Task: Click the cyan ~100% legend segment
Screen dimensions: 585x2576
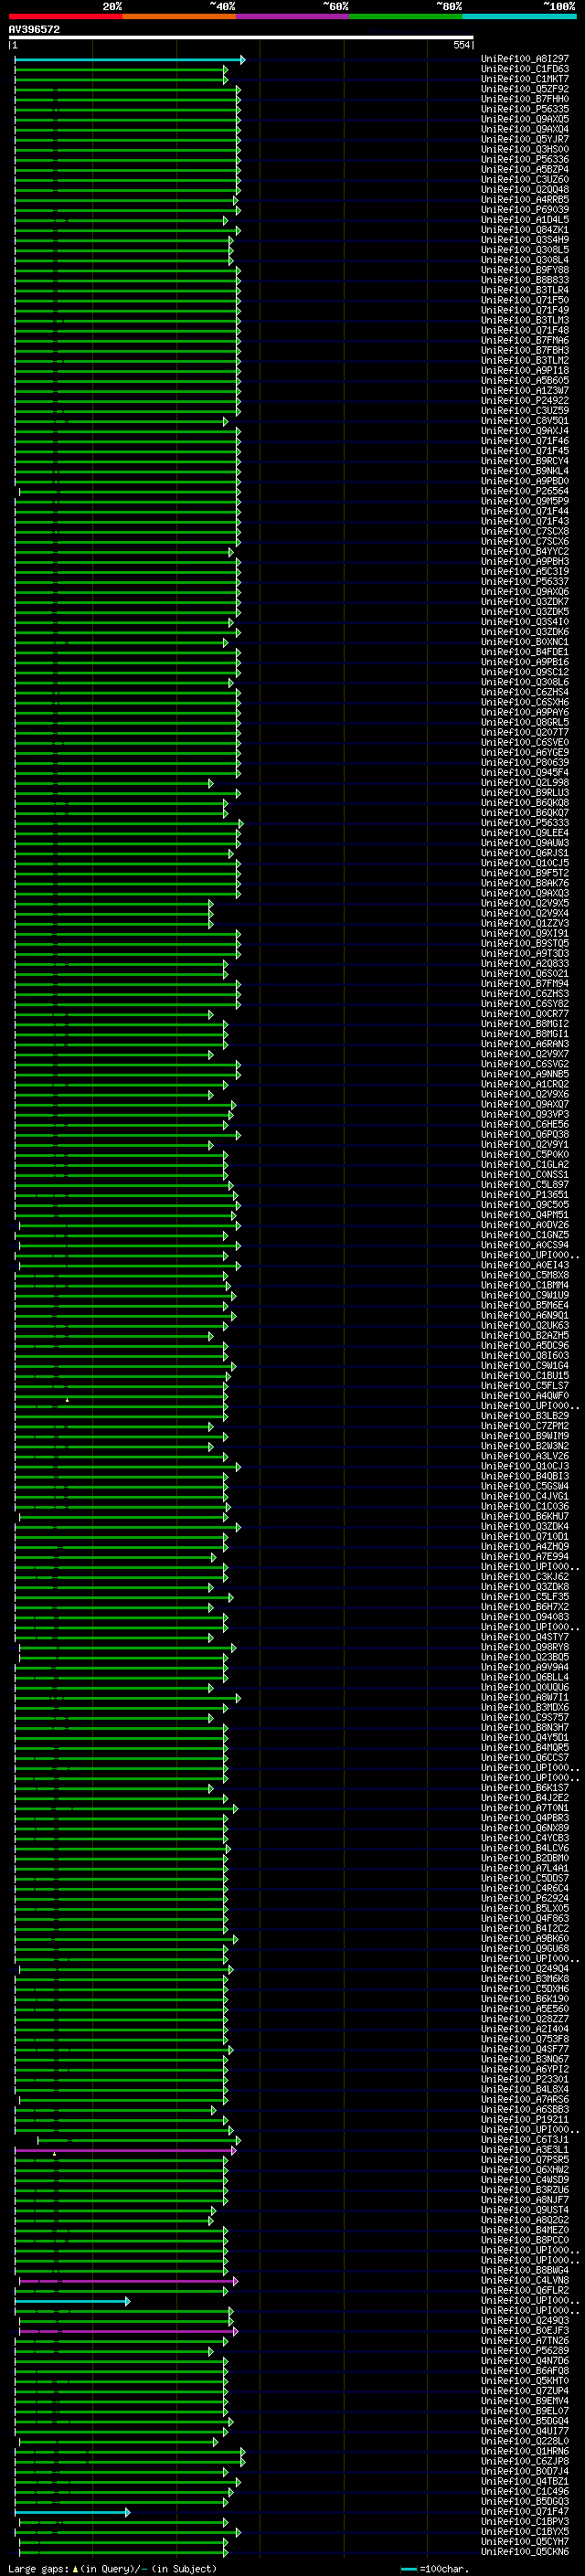Action: [519, 16]
